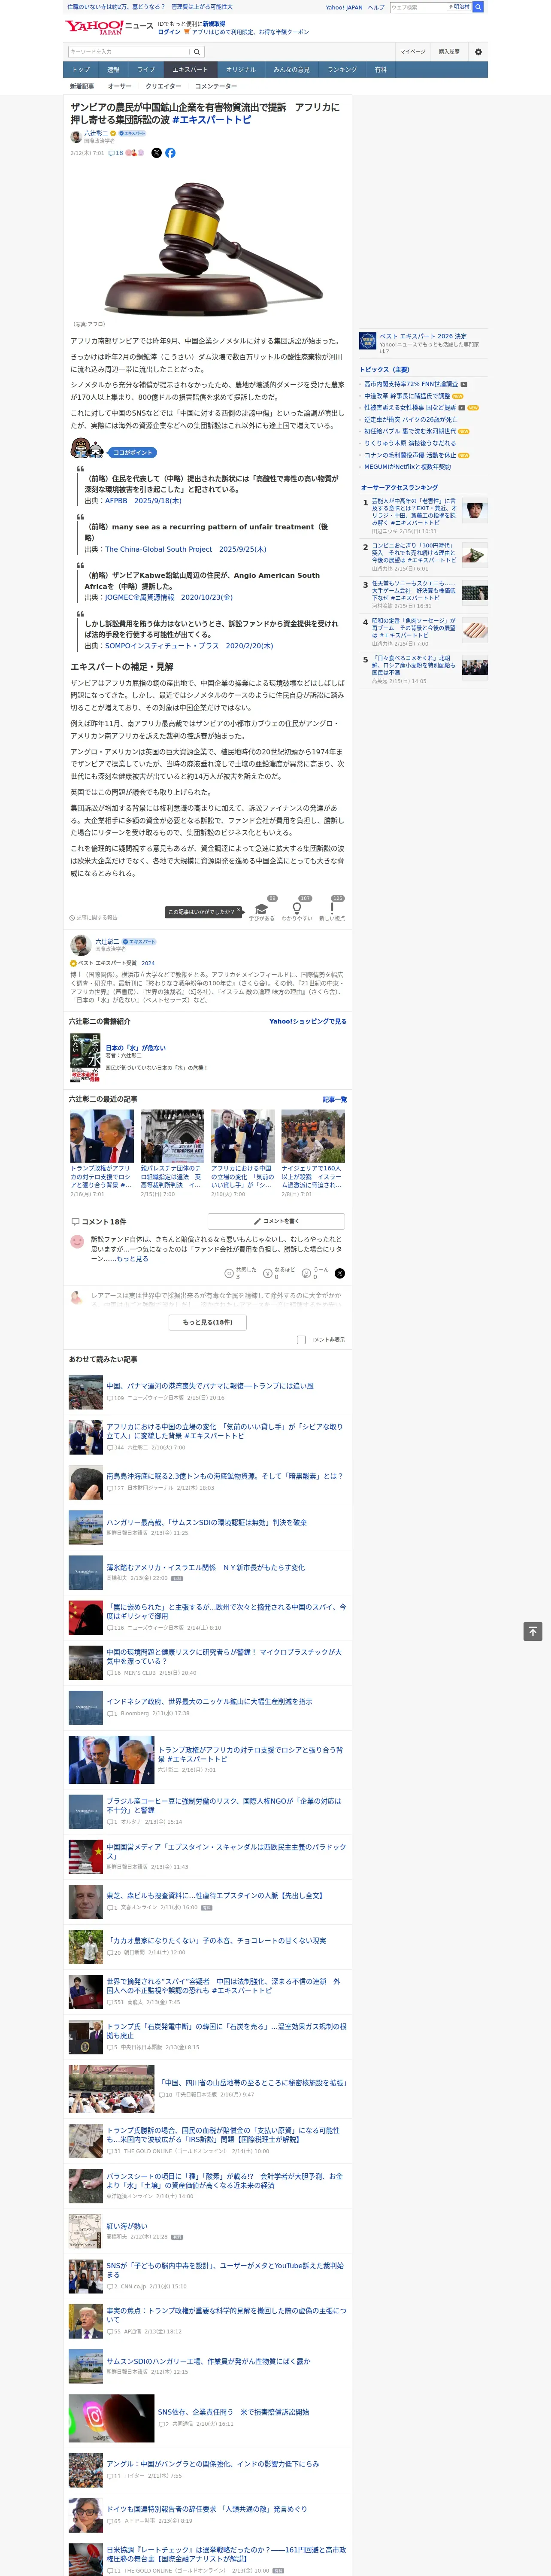
Task: Open 南鳥島沖海底に眠る2.3億トン article
Action: 224,1476
